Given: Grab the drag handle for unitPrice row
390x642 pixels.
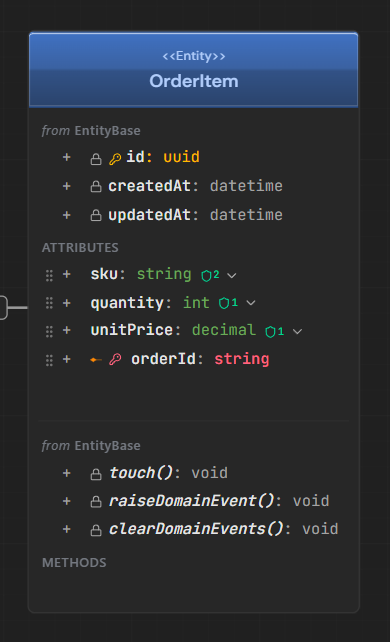Looking at the screenshot, I should click(49, 331).
